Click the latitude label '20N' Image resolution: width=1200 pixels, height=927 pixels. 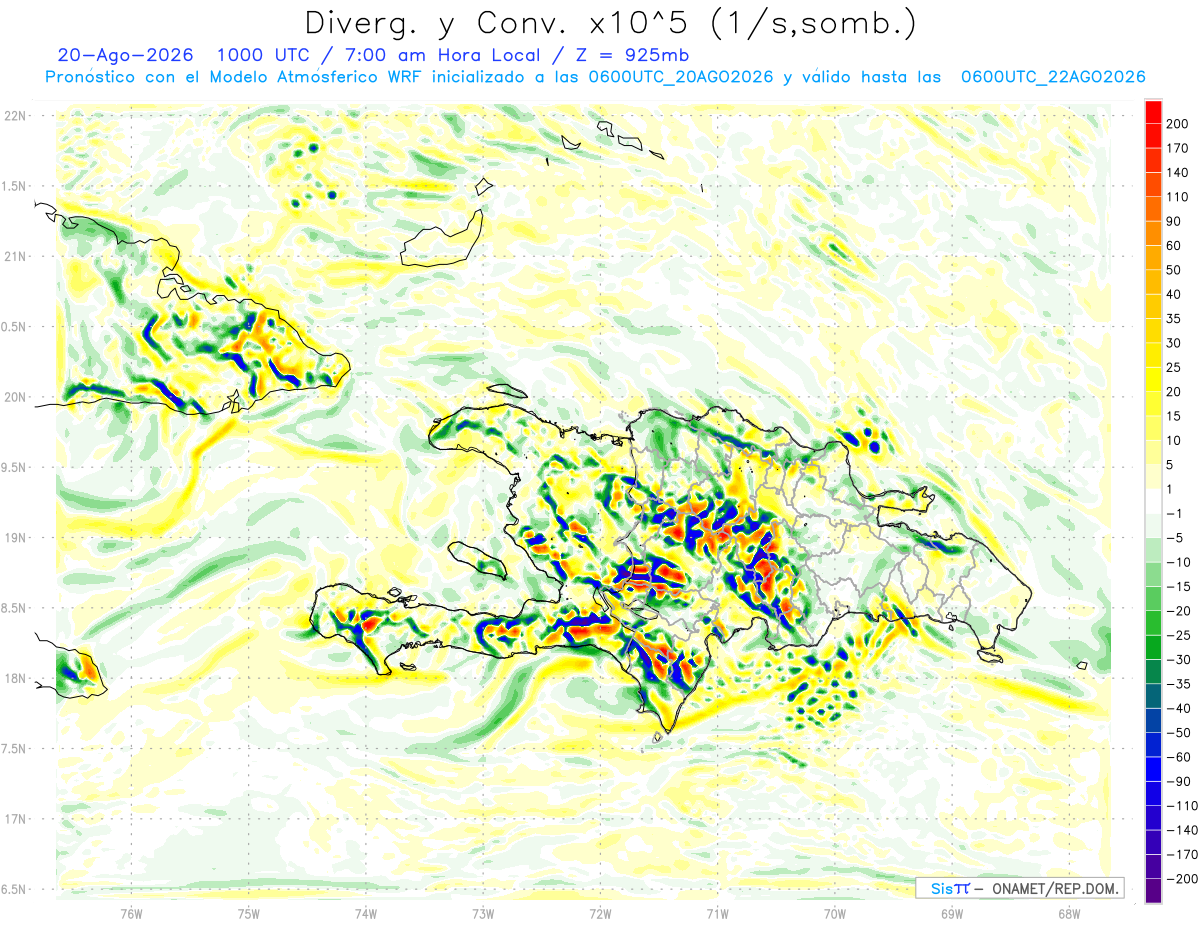click(16, 397)
